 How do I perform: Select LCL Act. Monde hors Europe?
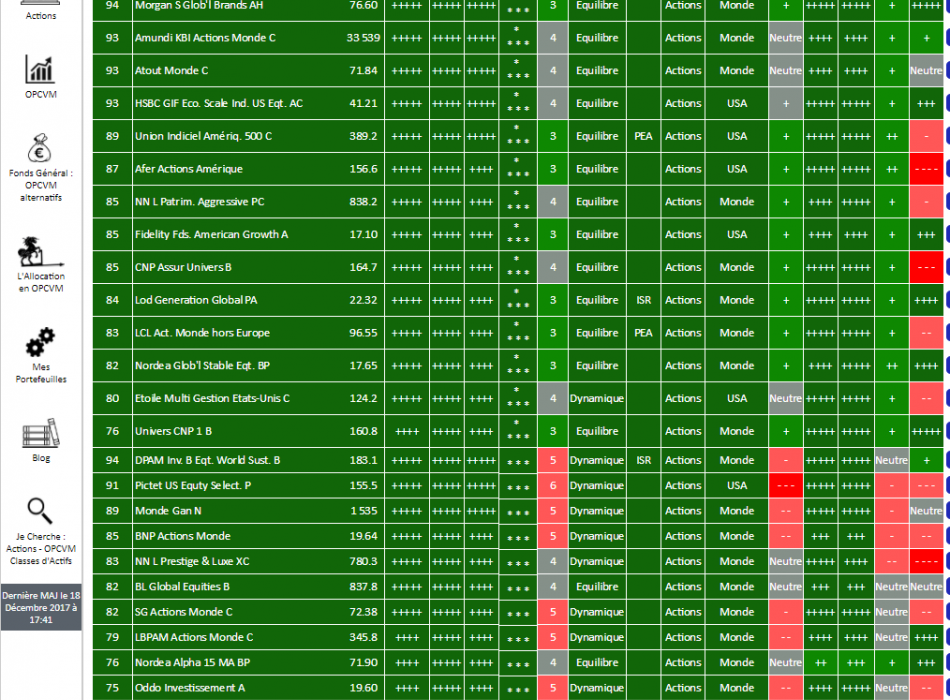coord(202,332)
